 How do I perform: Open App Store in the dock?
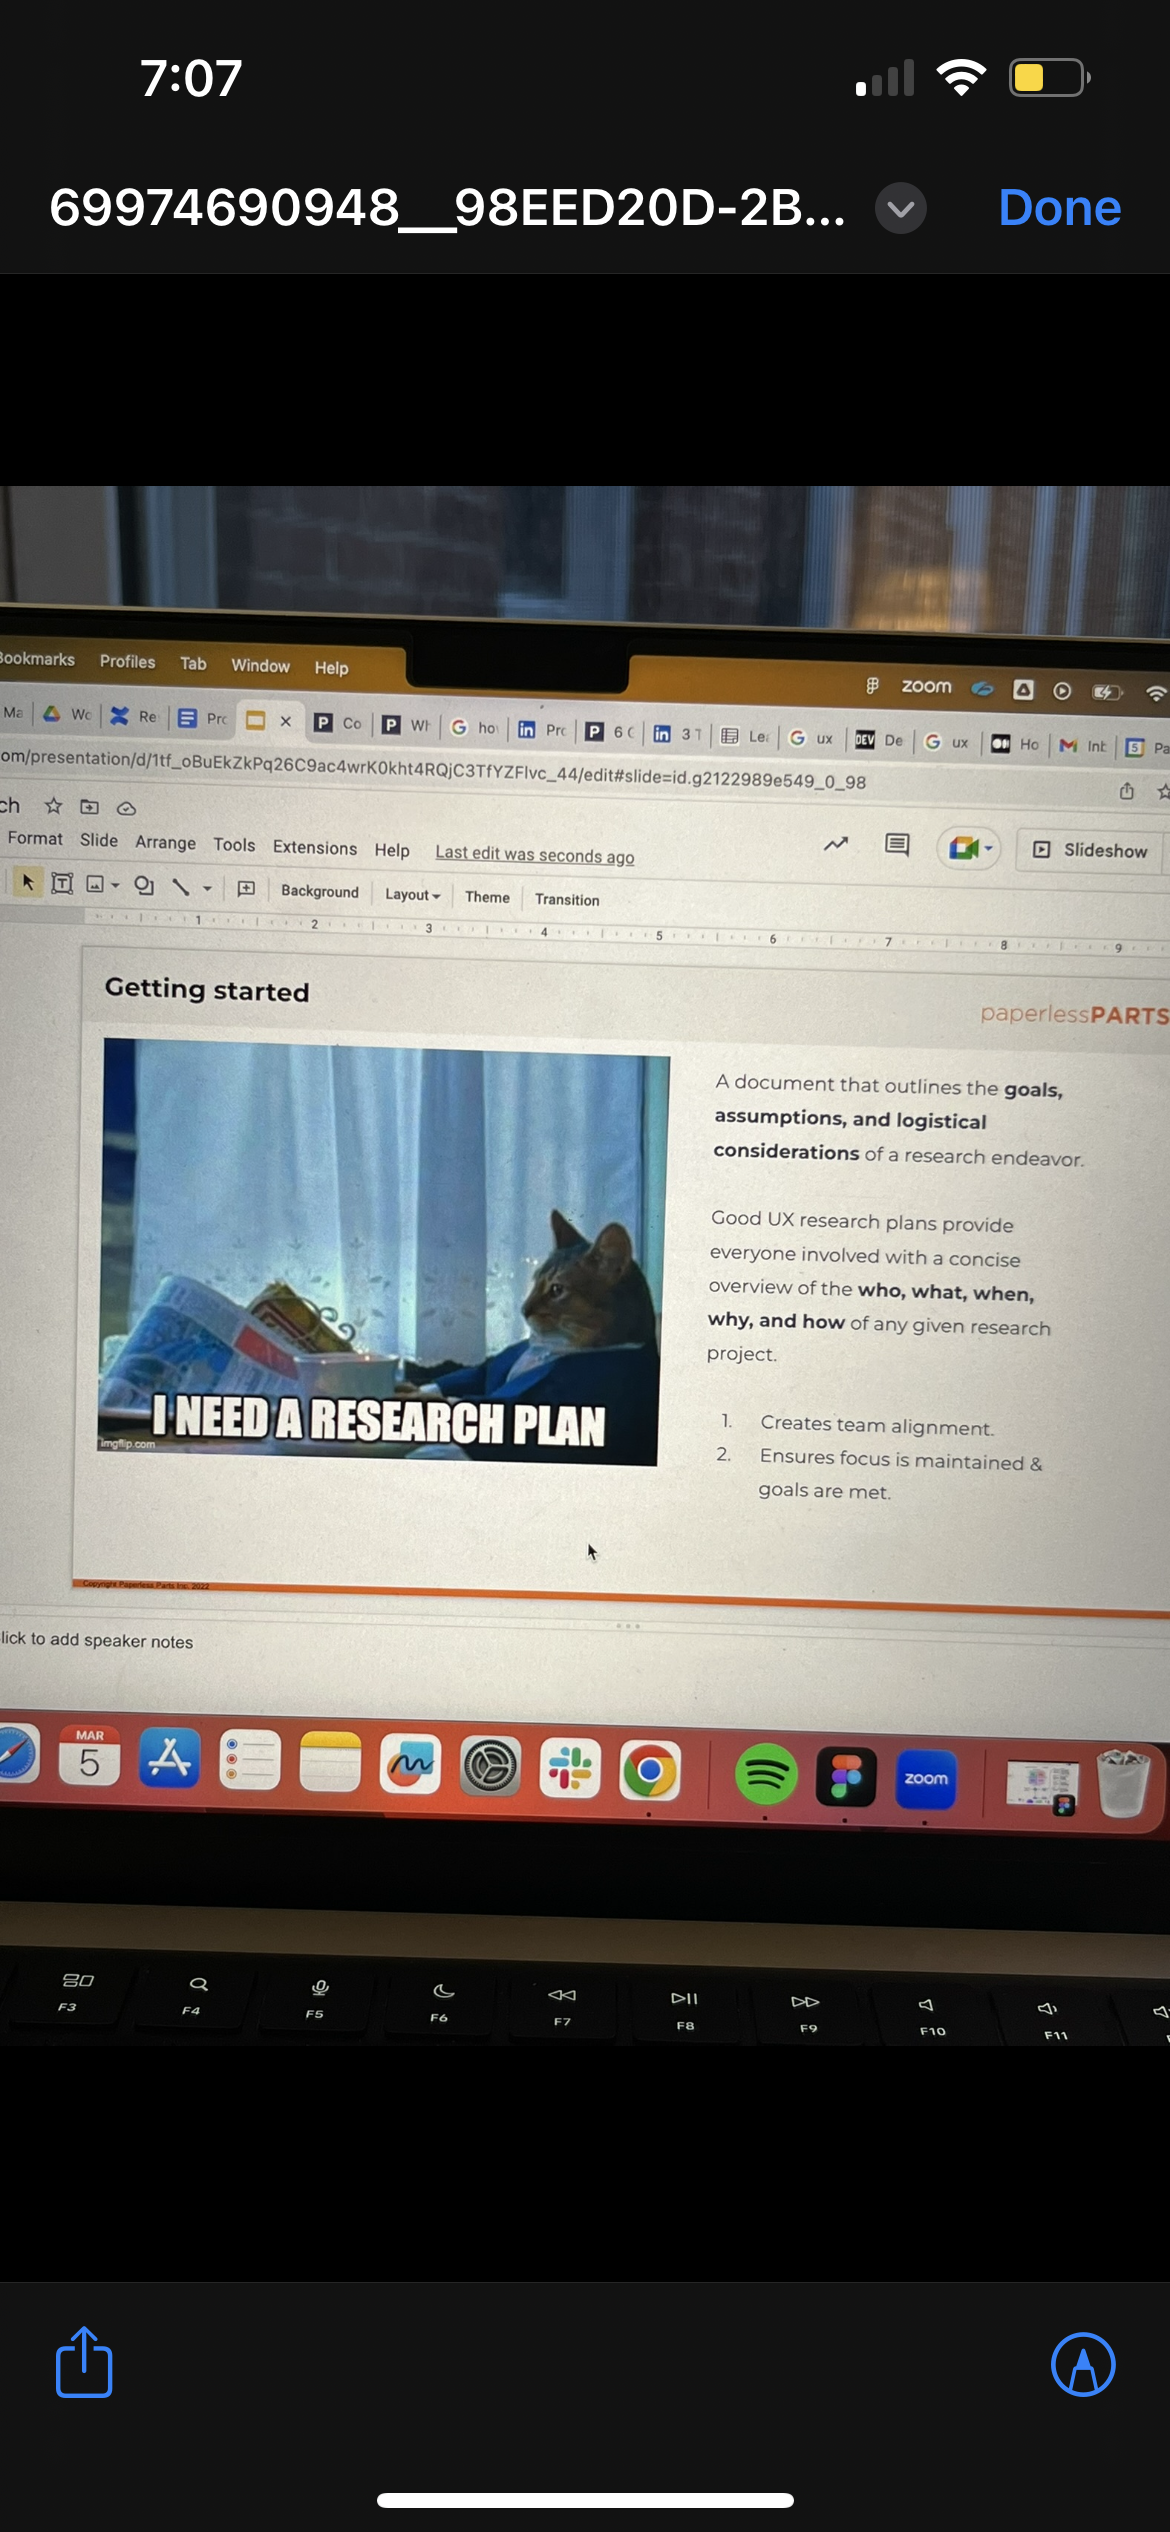click(x=169, y=1758)
